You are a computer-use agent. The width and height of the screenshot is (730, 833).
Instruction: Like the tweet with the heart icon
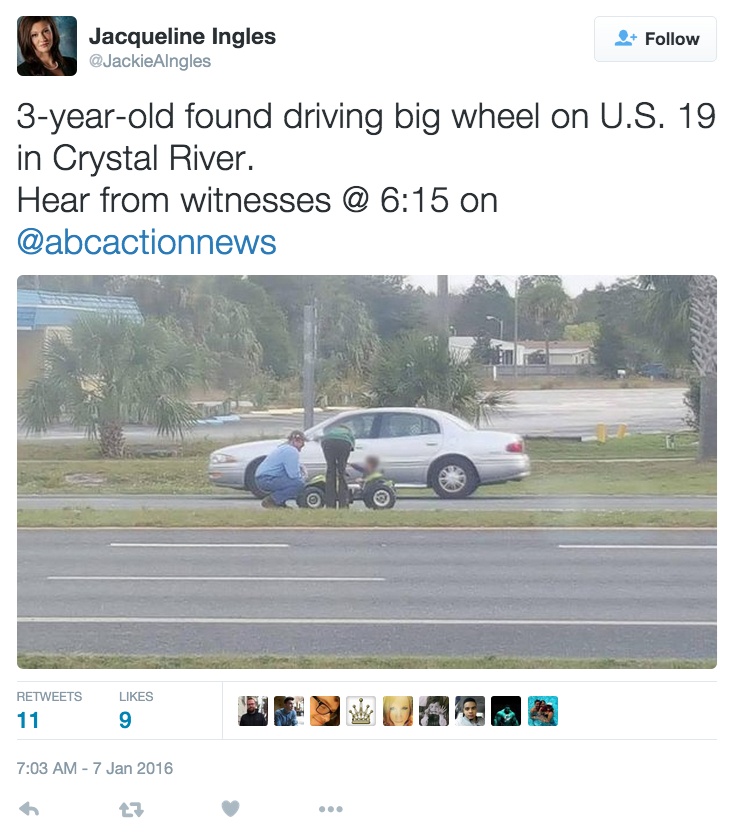pos(230,809)
